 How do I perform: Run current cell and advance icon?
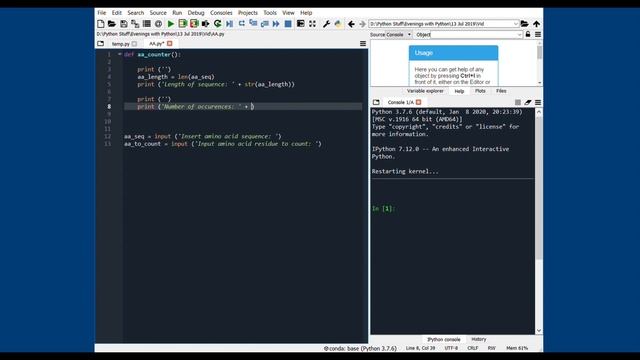(x=194, y=24)
